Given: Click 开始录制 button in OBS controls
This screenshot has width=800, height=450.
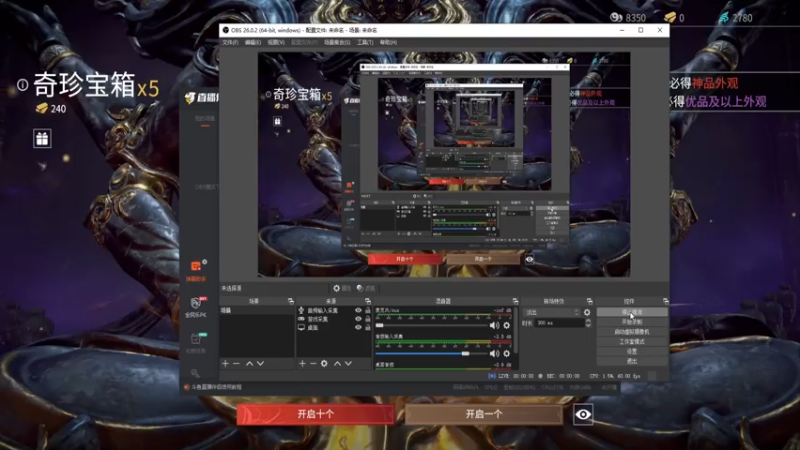Looking at the screenshot, I should (x=632, y=322).
